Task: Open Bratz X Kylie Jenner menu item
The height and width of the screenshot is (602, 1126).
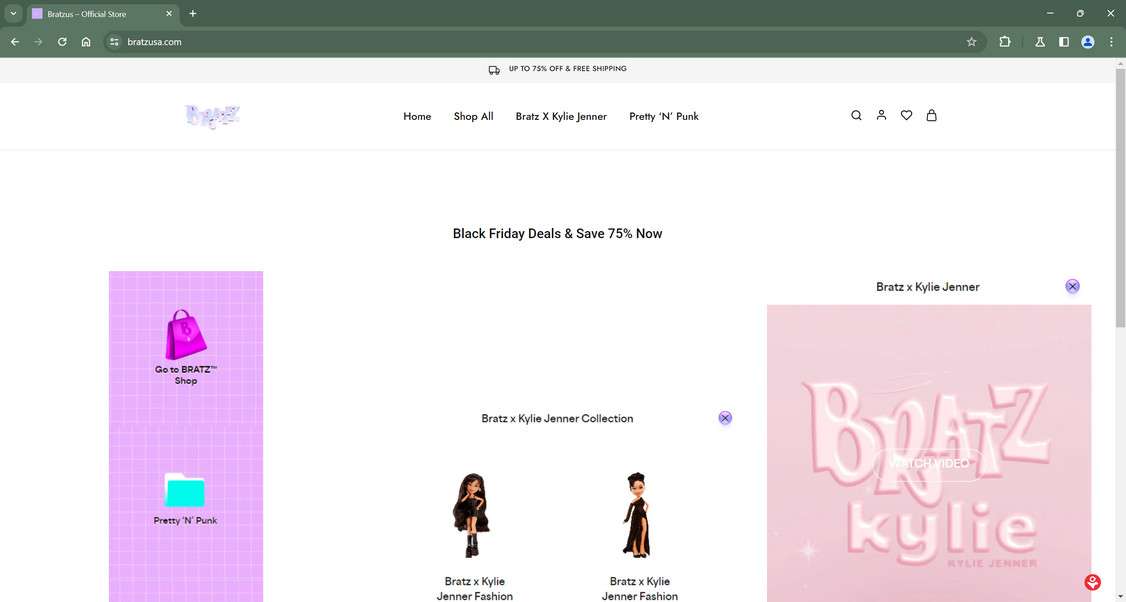Action: click(x=561, y=116)
